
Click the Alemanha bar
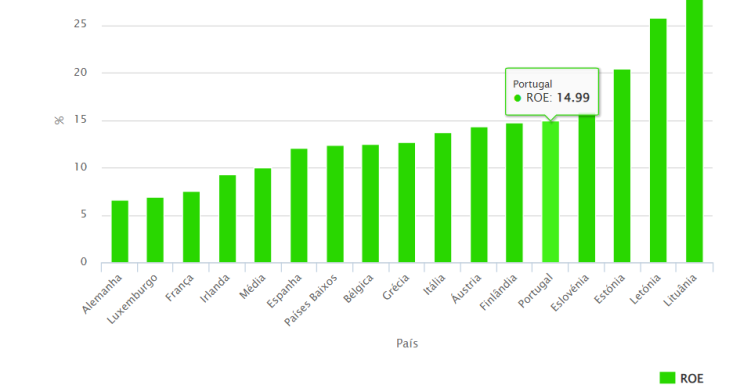(119, 231)
